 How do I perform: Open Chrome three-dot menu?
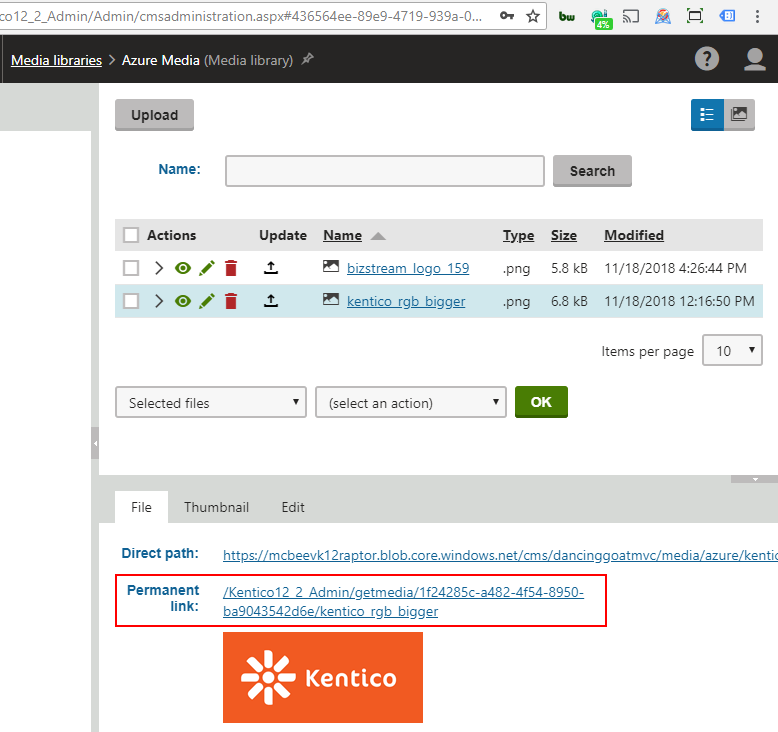click(757, 17)
